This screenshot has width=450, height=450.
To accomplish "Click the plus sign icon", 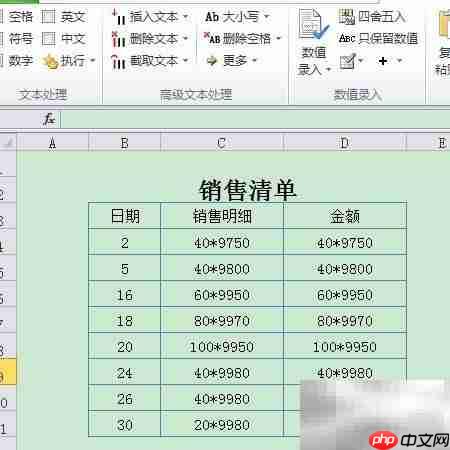I will coord(383,61).
